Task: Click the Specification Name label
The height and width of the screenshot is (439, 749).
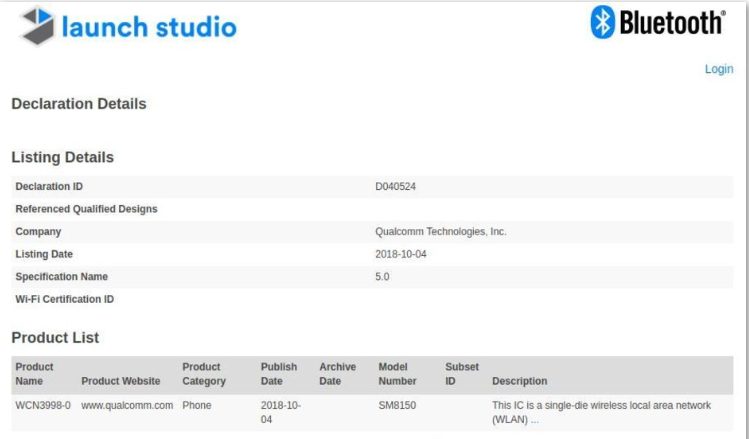Action: point(61,277)
